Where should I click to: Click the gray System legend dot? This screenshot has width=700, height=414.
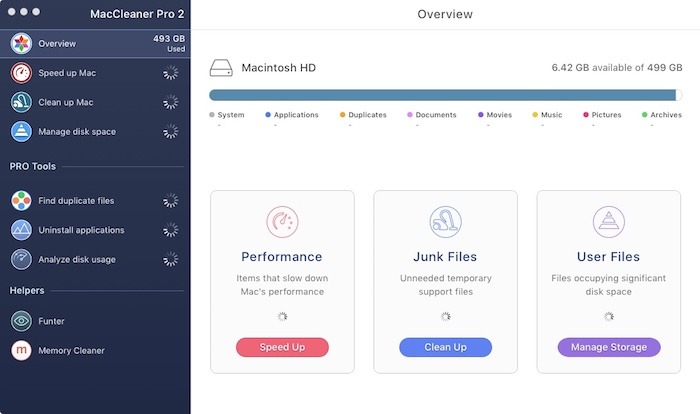coord(212,115)
